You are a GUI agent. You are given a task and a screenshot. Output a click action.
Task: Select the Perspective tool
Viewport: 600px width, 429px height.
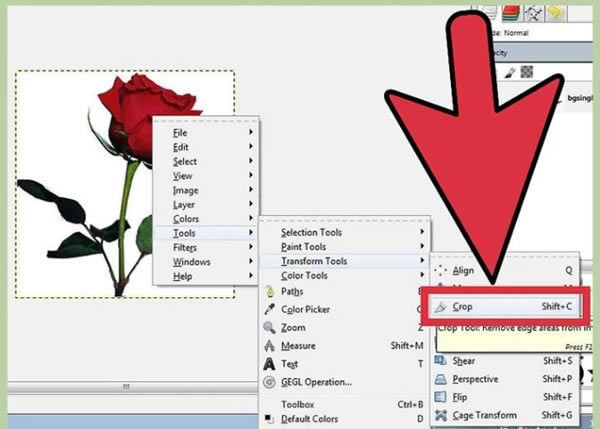click(x=505, y=379)
